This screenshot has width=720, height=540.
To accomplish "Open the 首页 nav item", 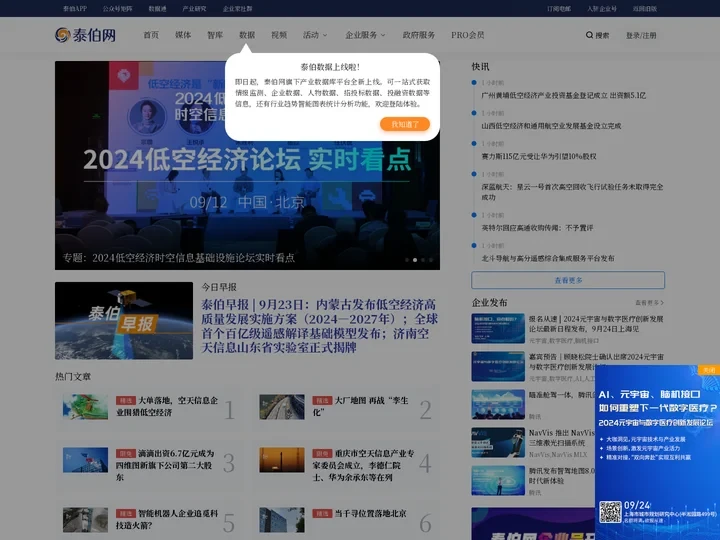I will [x=151, y=35].
